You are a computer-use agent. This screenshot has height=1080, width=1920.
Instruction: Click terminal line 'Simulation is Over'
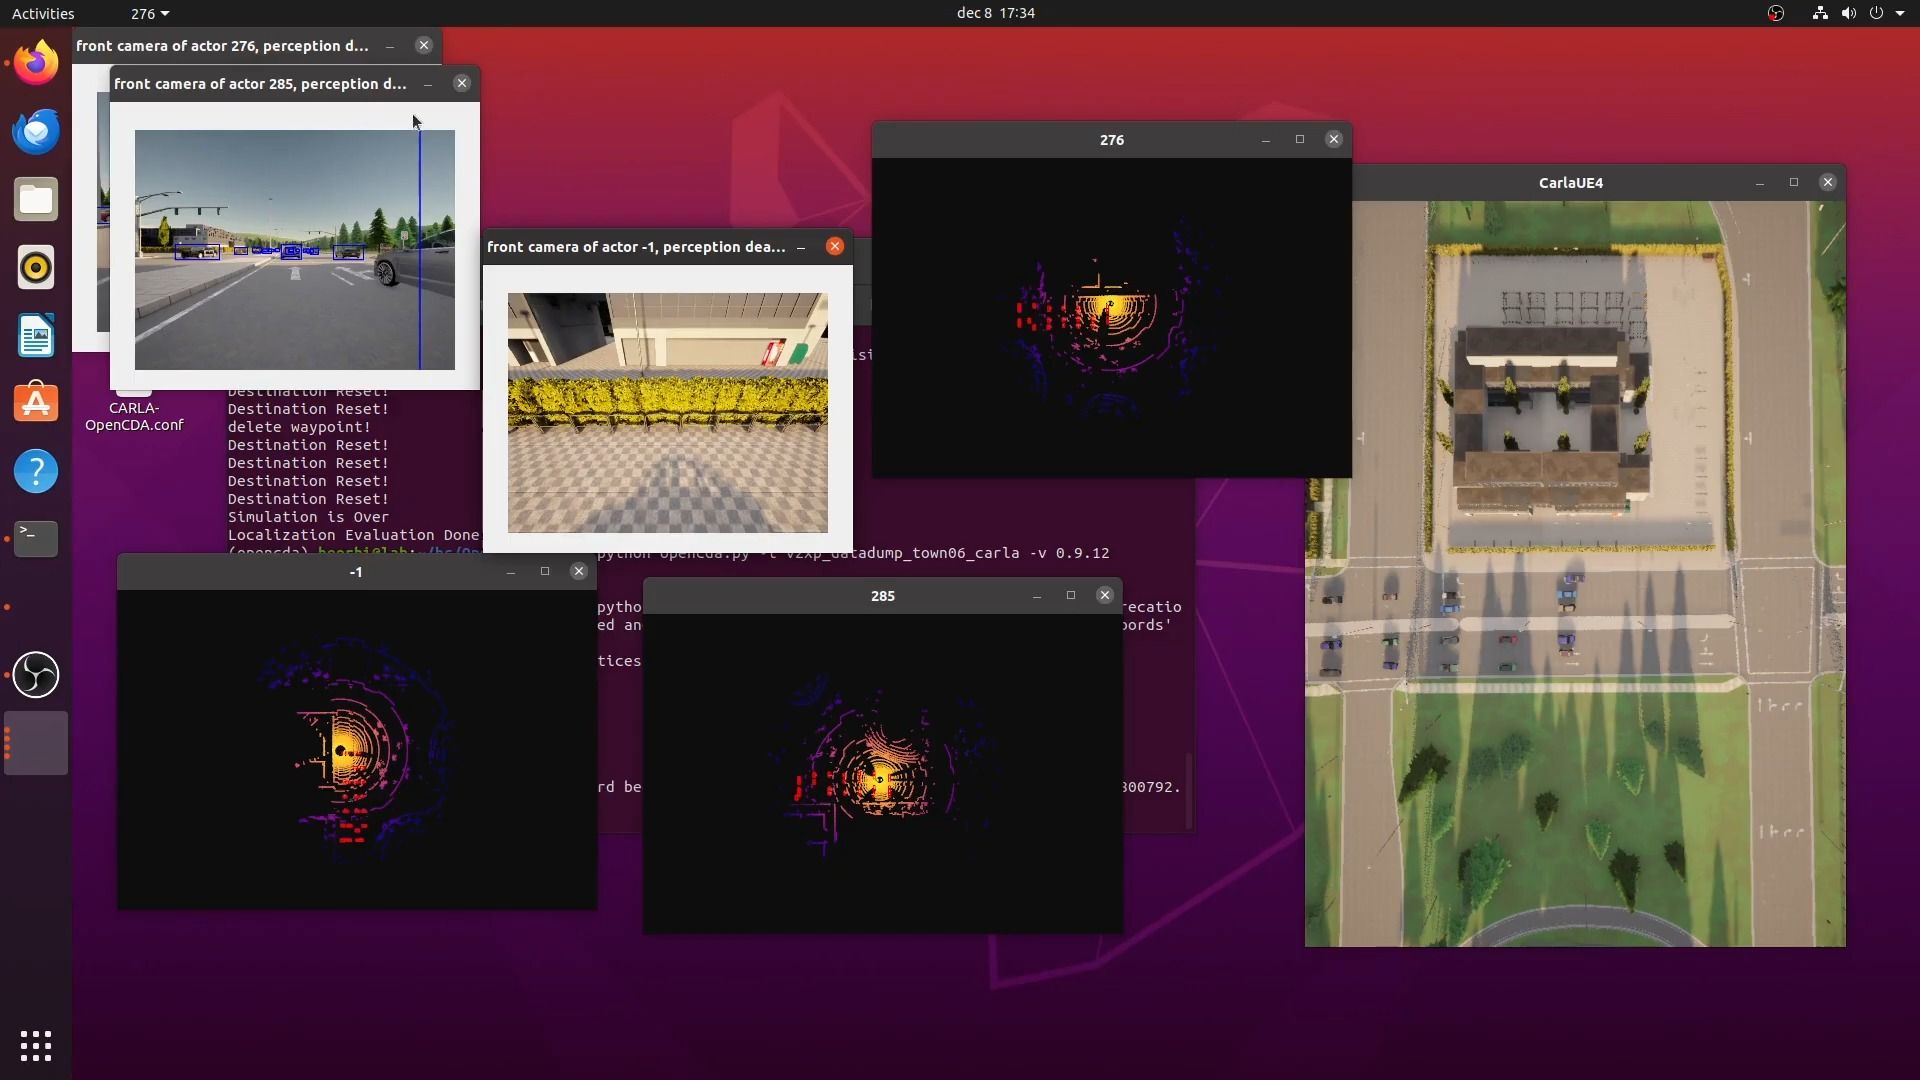(x=308, y=517)
